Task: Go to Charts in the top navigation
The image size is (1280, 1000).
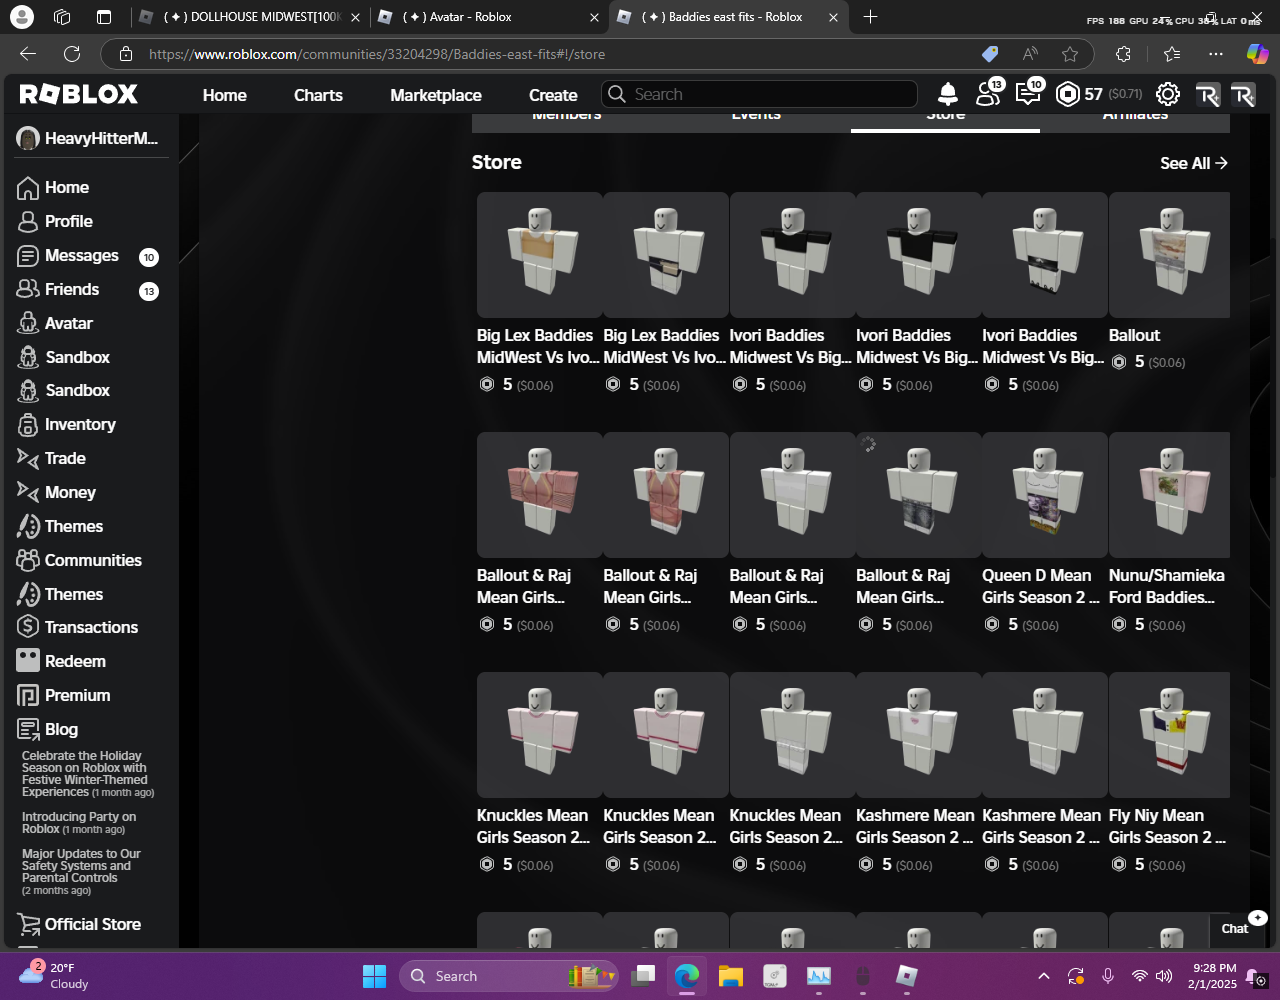Action: pyautogui.click(x=318, y=95)
